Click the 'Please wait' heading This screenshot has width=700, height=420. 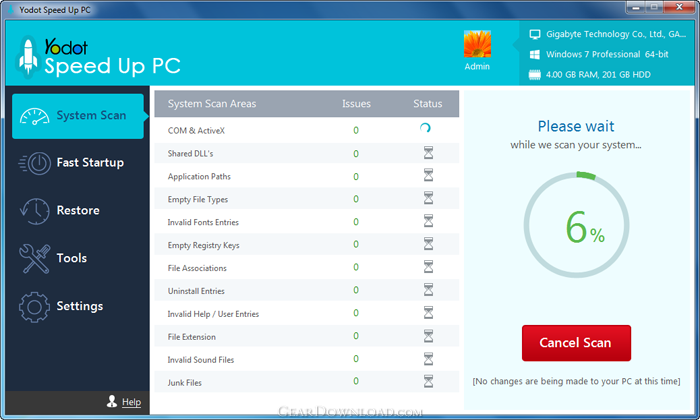point(576,126)
